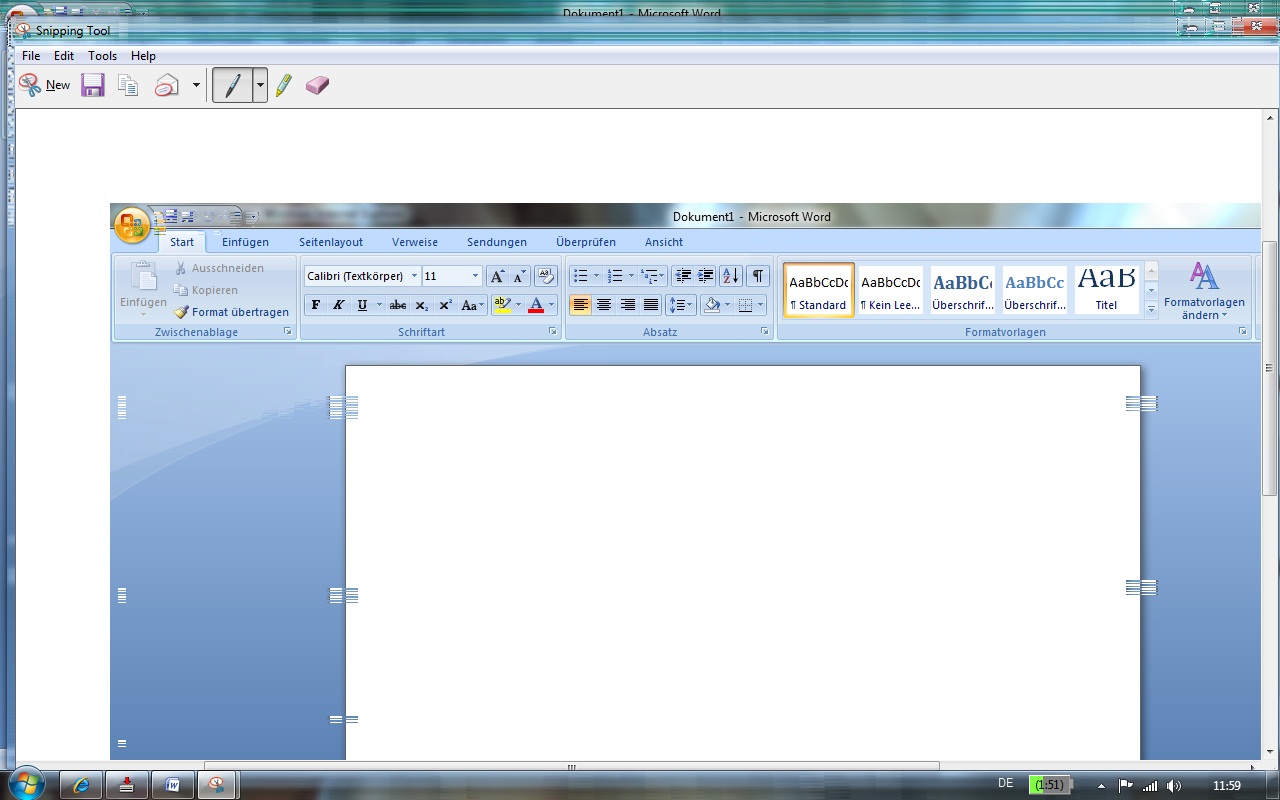This screenshot has width=1280, height=800.
Task: Toggle the paragraph marks ¶ button
Action: point(758,276)
